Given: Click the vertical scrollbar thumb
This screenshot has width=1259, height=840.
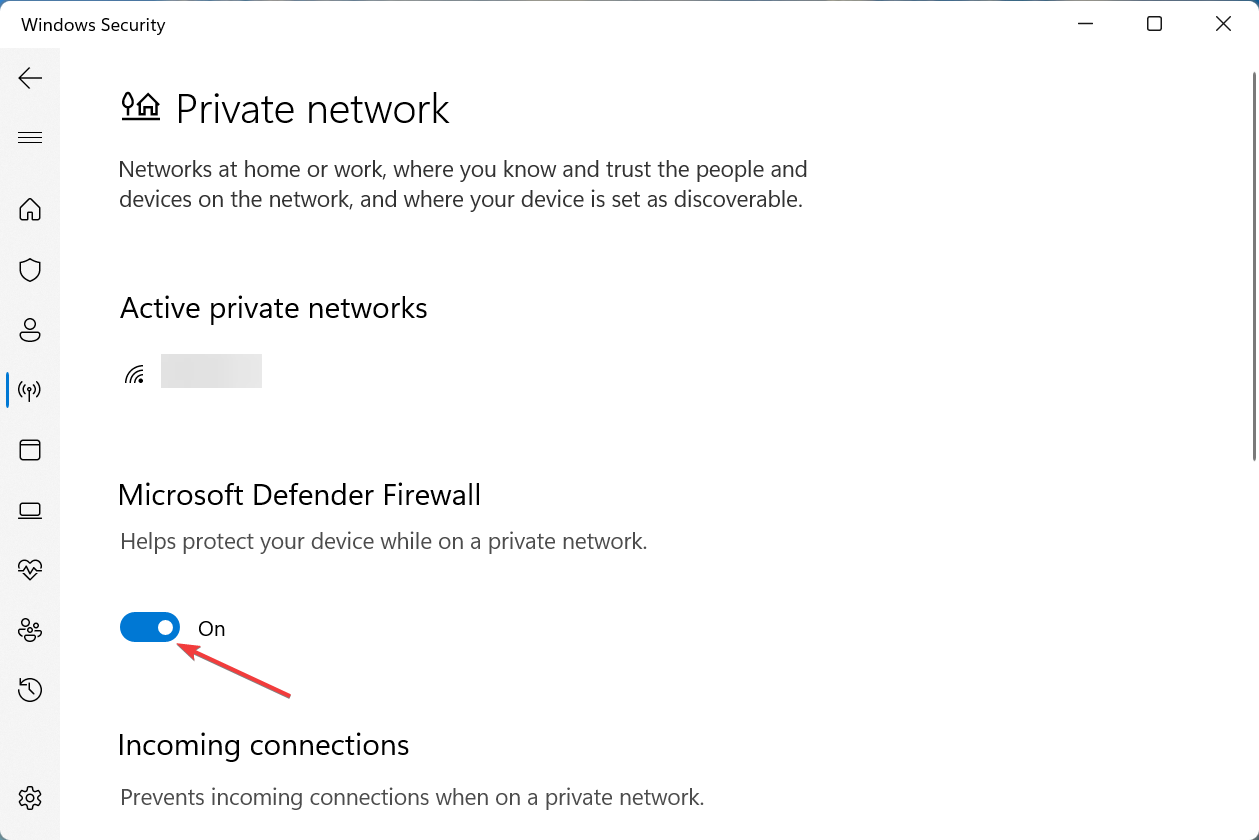Looking at the screenshot, I should [x=1254, y=264].
